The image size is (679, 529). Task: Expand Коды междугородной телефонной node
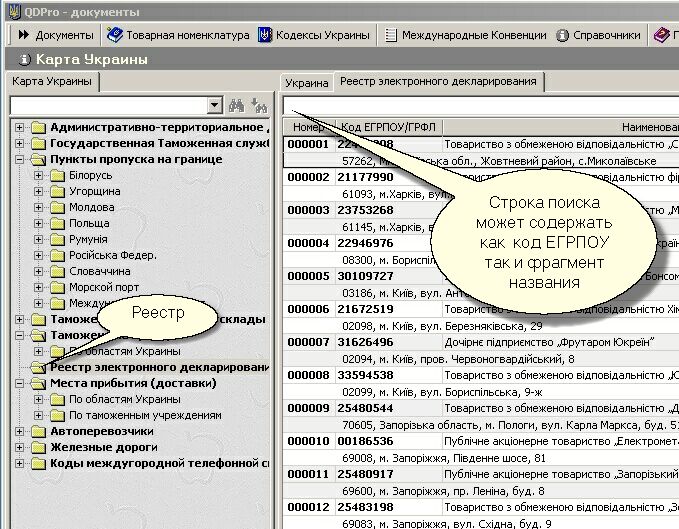click(x=19, y=464)
